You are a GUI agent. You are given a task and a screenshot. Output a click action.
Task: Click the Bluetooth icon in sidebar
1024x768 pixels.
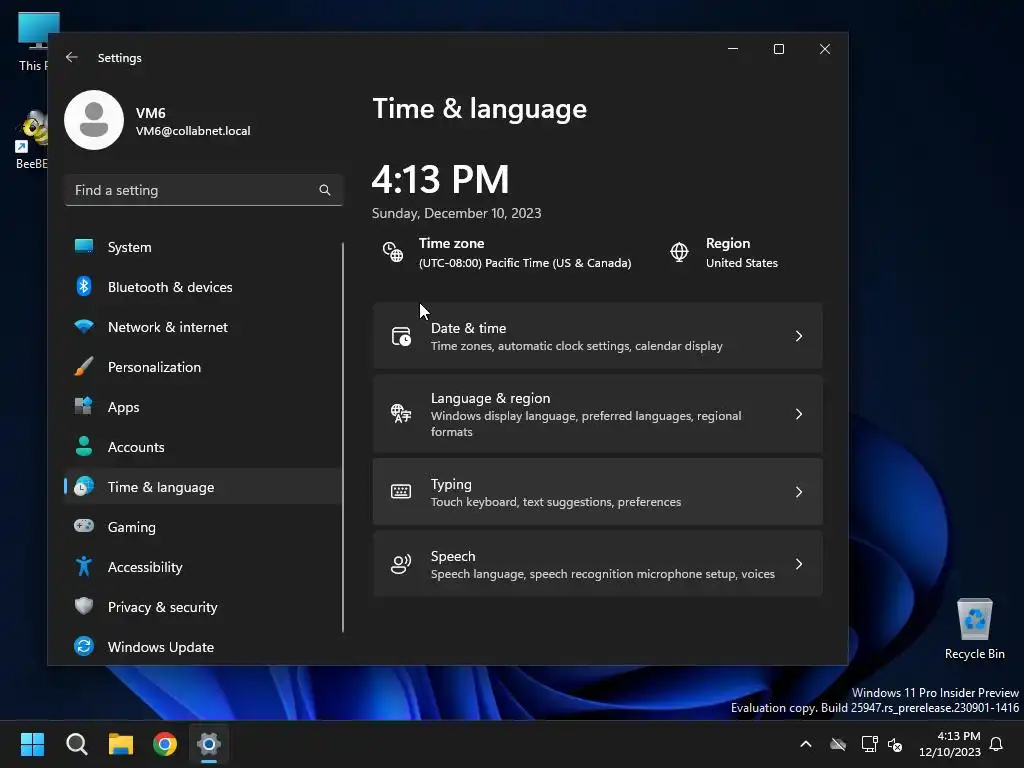(x=84, y=286)
